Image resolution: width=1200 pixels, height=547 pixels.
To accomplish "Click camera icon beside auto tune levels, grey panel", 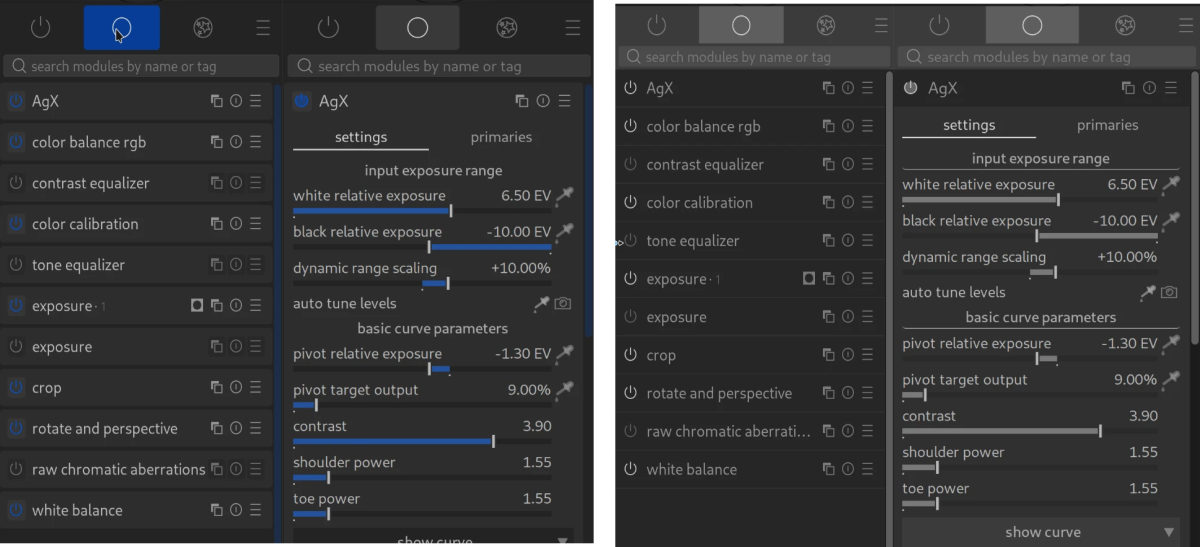I will point(1169,292).
